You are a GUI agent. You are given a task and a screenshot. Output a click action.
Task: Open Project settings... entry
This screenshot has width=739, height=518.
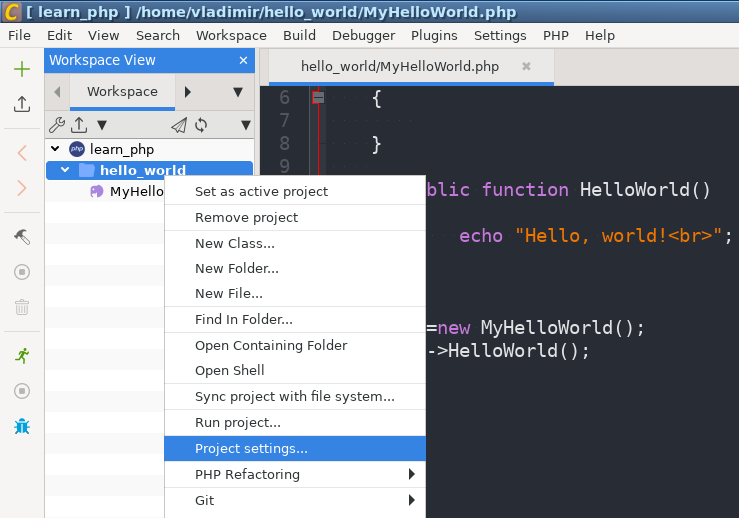coord(295,448)
